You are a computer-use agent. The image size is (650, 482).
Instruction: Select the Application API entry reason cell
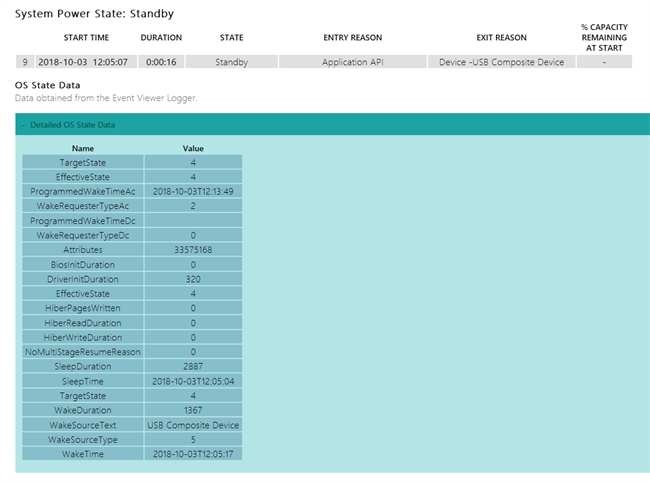pos(352,62)
